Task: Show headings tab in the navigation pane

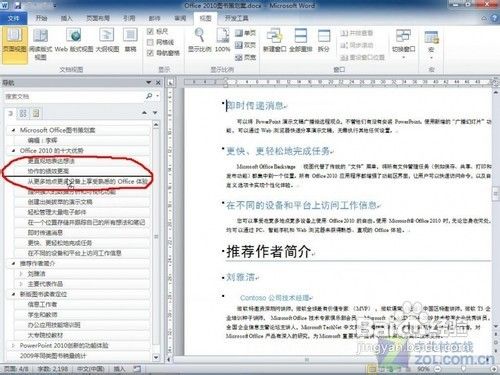Action: pyautogui.click(x=11, y=113)
